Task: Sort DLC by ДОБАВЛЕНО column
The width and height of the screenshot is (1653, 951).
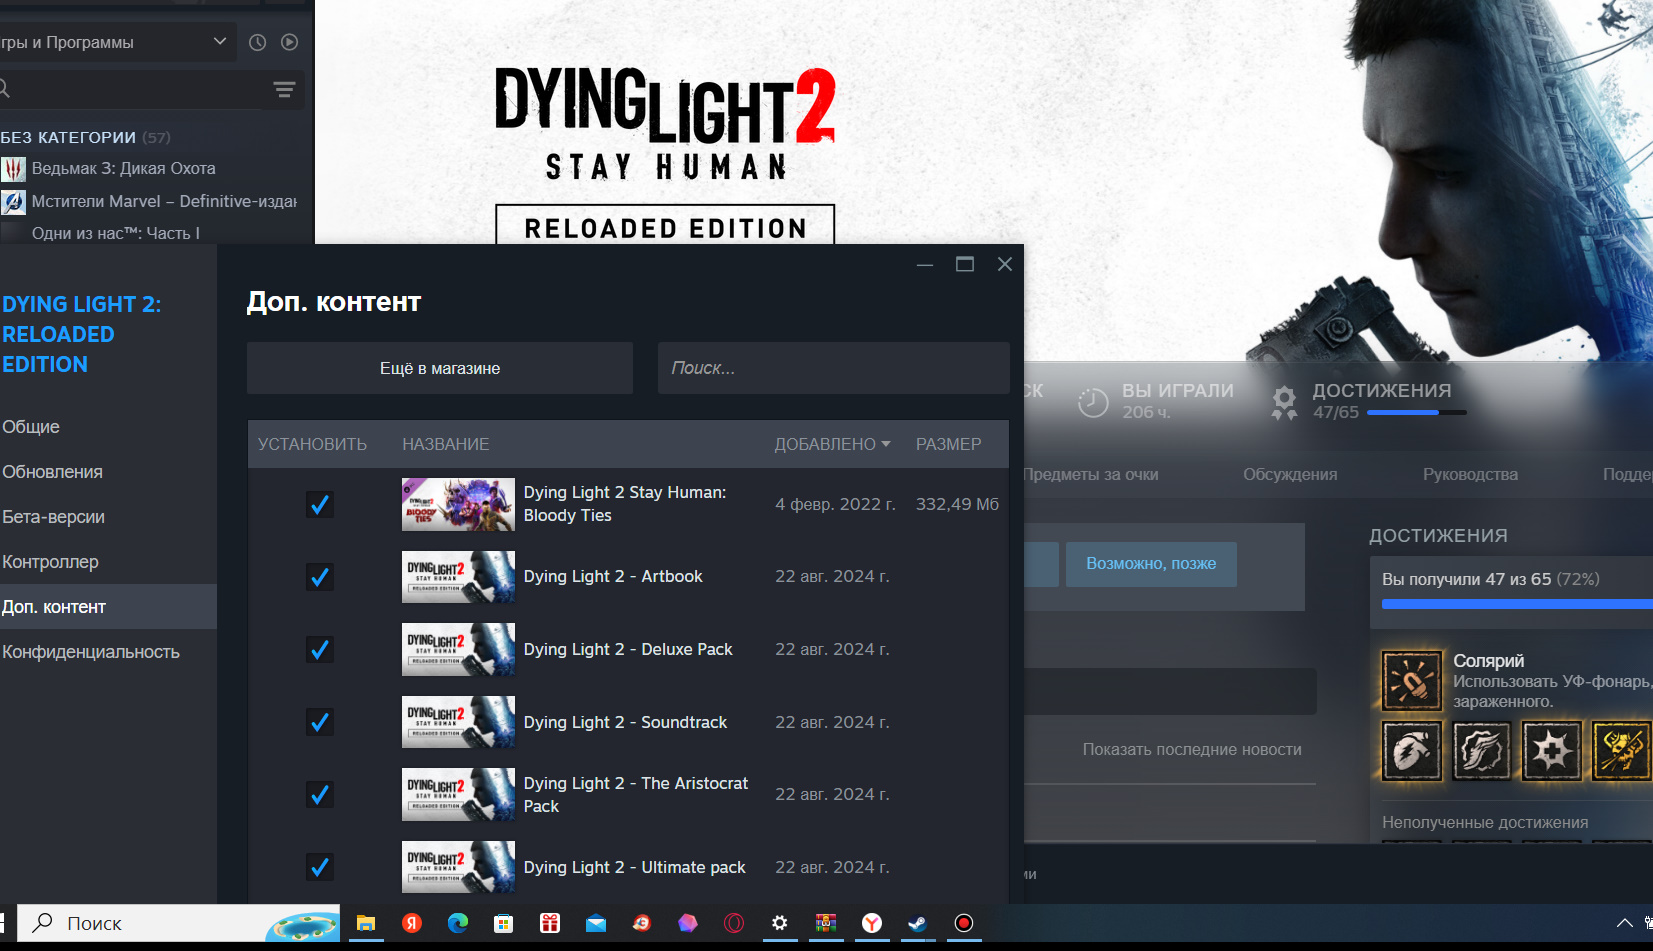Action: [832, 444]
